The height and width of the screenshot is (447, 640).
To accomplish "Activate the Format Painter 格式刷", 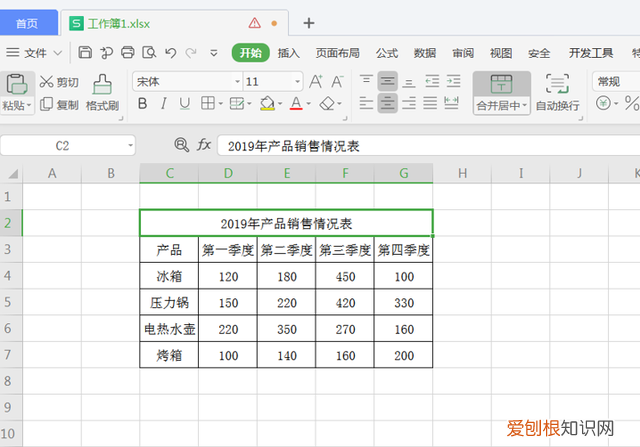I will tap(102, 93).
